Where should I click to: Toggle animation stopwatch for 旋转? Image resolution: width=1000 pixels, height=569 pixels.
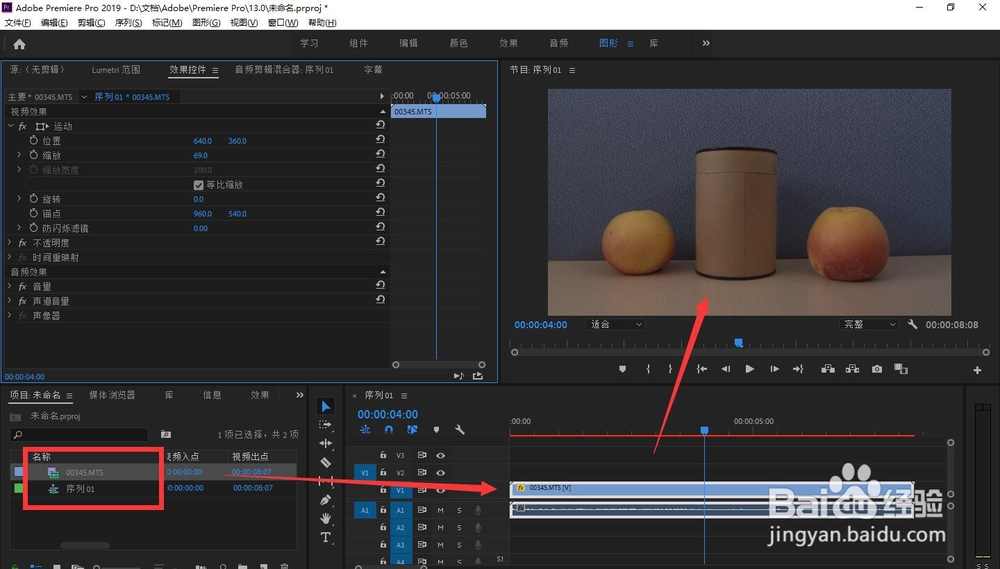point(34,199)
